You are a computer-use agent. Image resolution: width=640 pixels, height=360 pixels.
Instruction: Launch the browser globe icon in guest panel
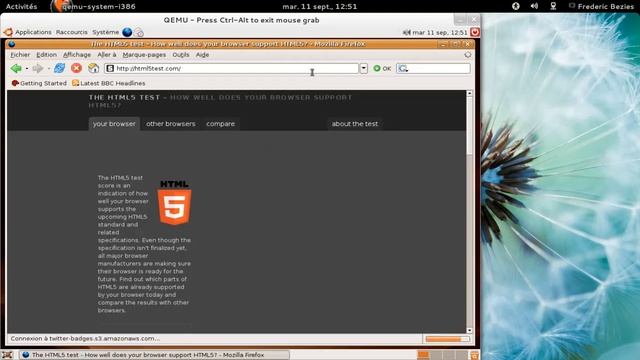pos(127,32)
